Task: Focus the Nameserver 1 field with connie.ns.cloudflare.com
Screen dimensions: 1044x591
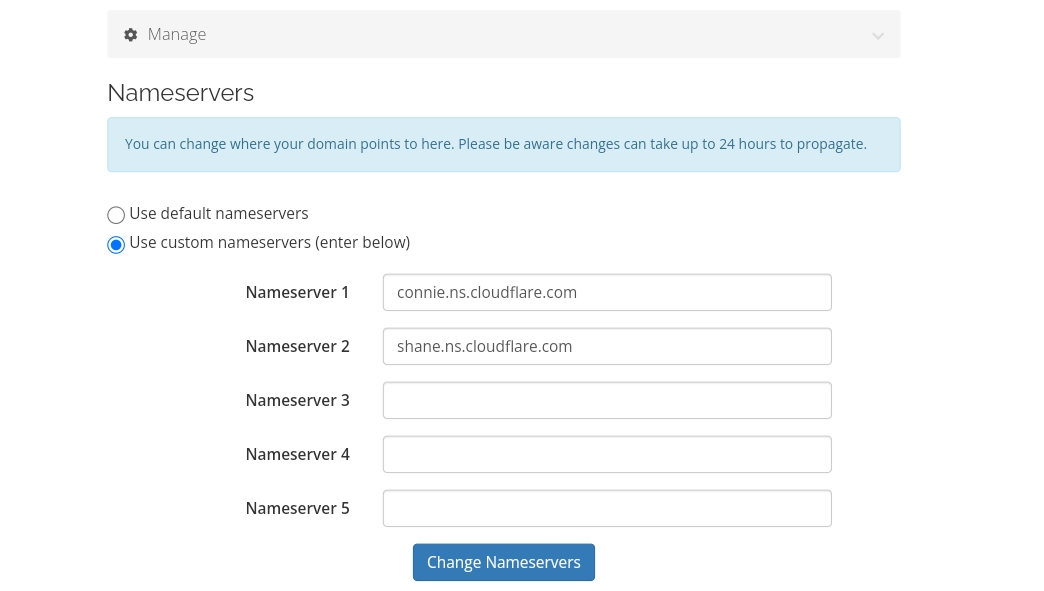Action: 607,293
